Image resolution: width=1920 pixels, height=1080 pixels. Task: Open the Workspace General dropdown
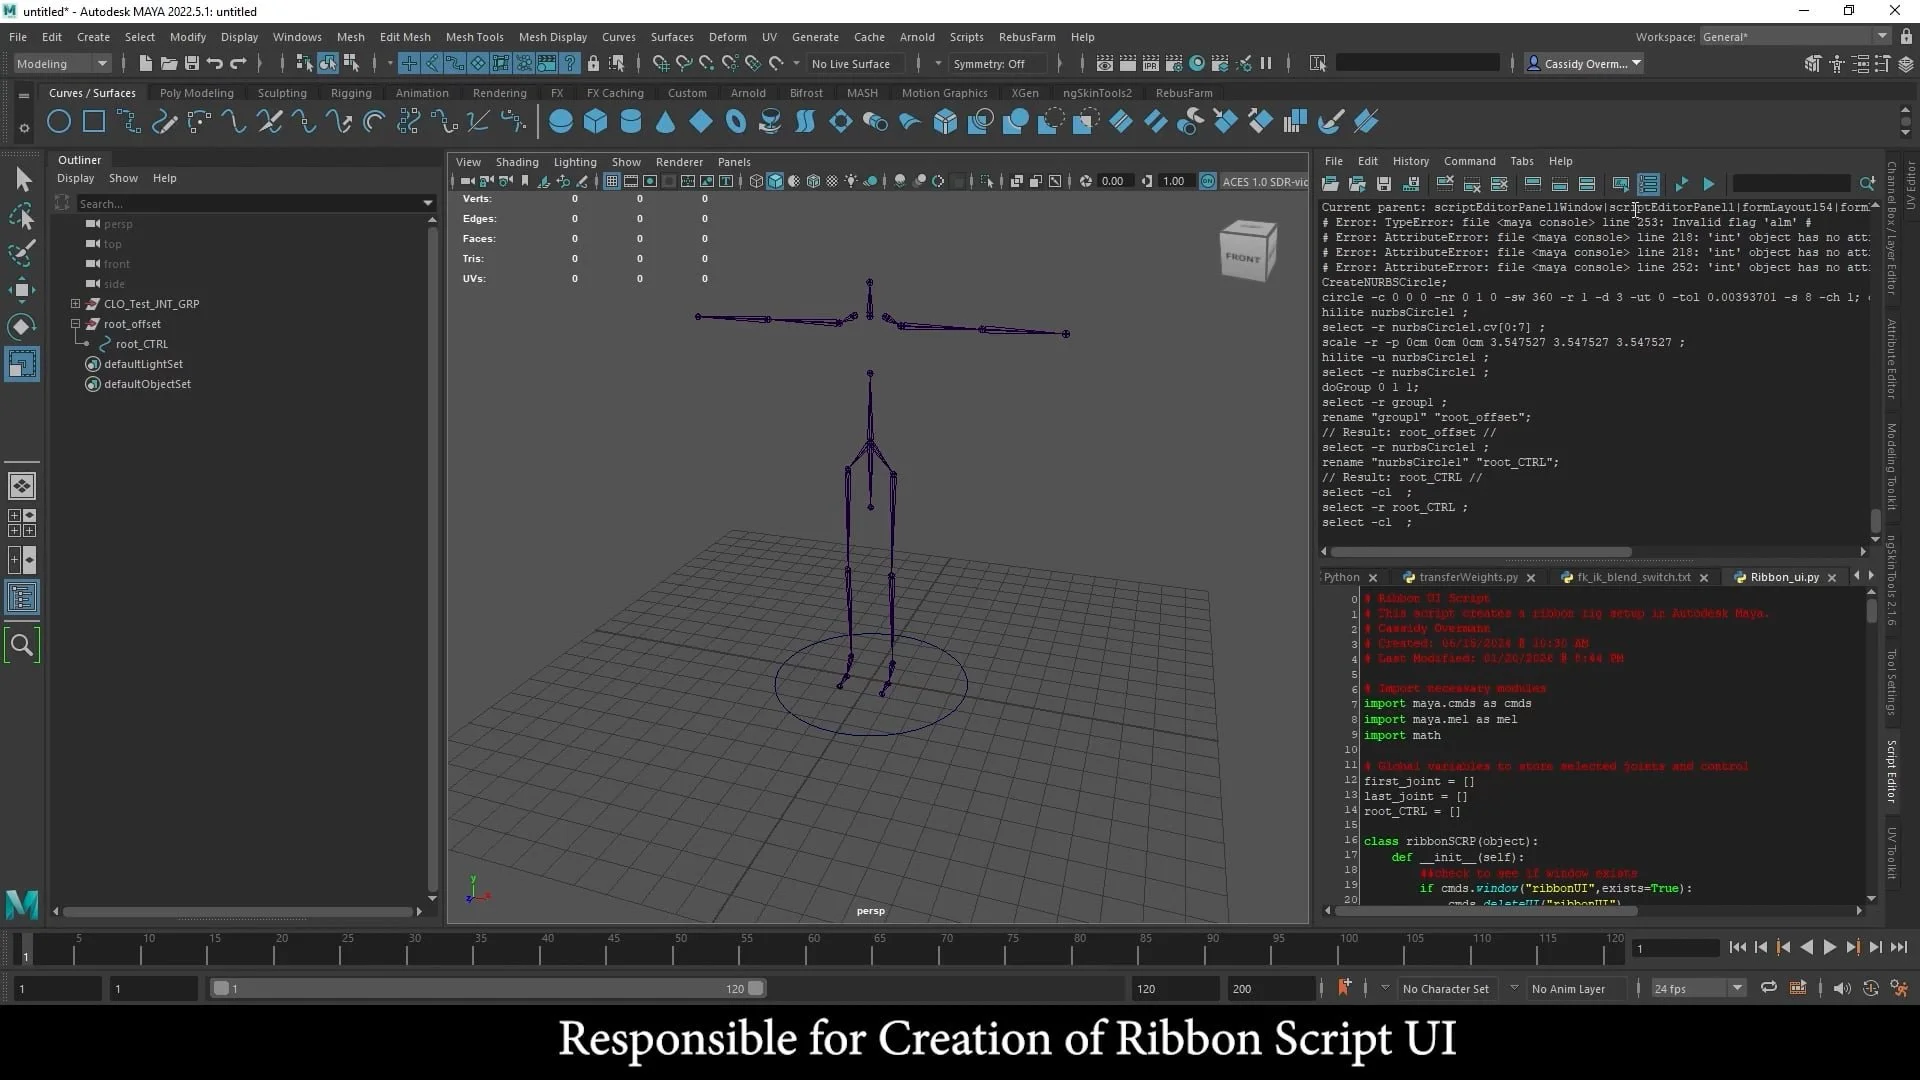tap(1790, 36)
